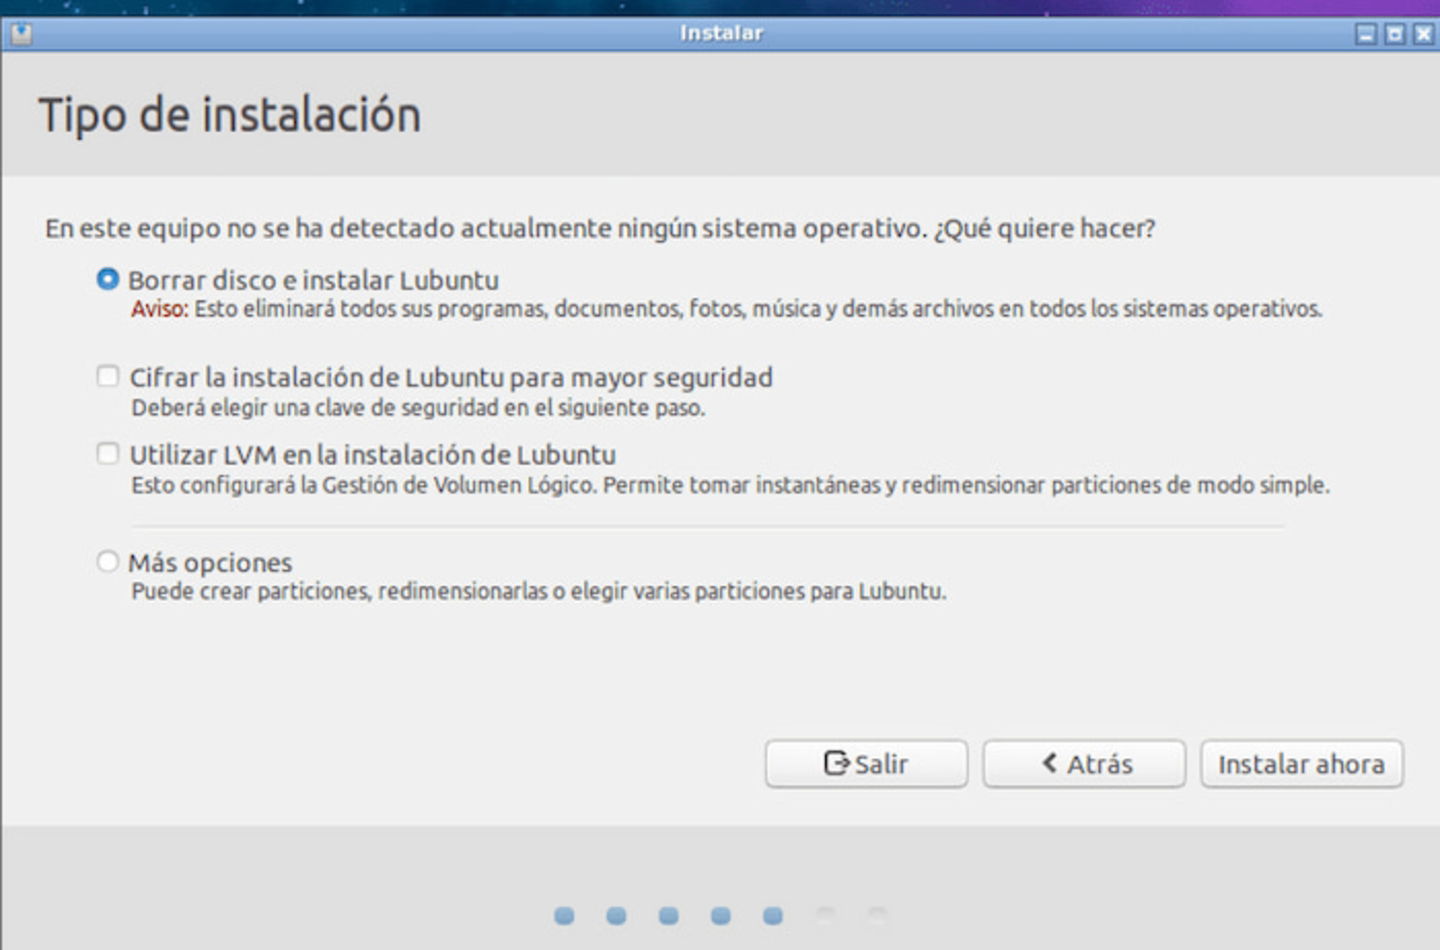
Task: Click the Salir button
Action: click(866, 764)
